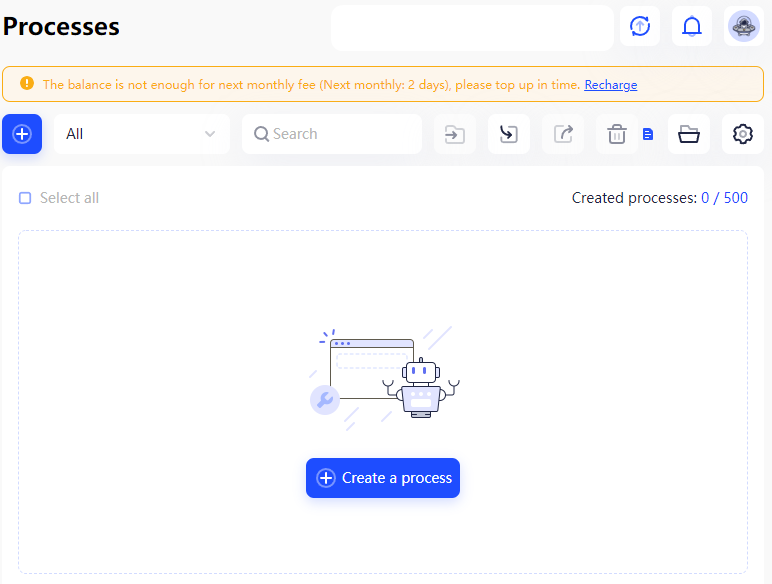Click the orange warning exclamation icon
This screenshot has width=772, height=584.
(x=27, y=83)
